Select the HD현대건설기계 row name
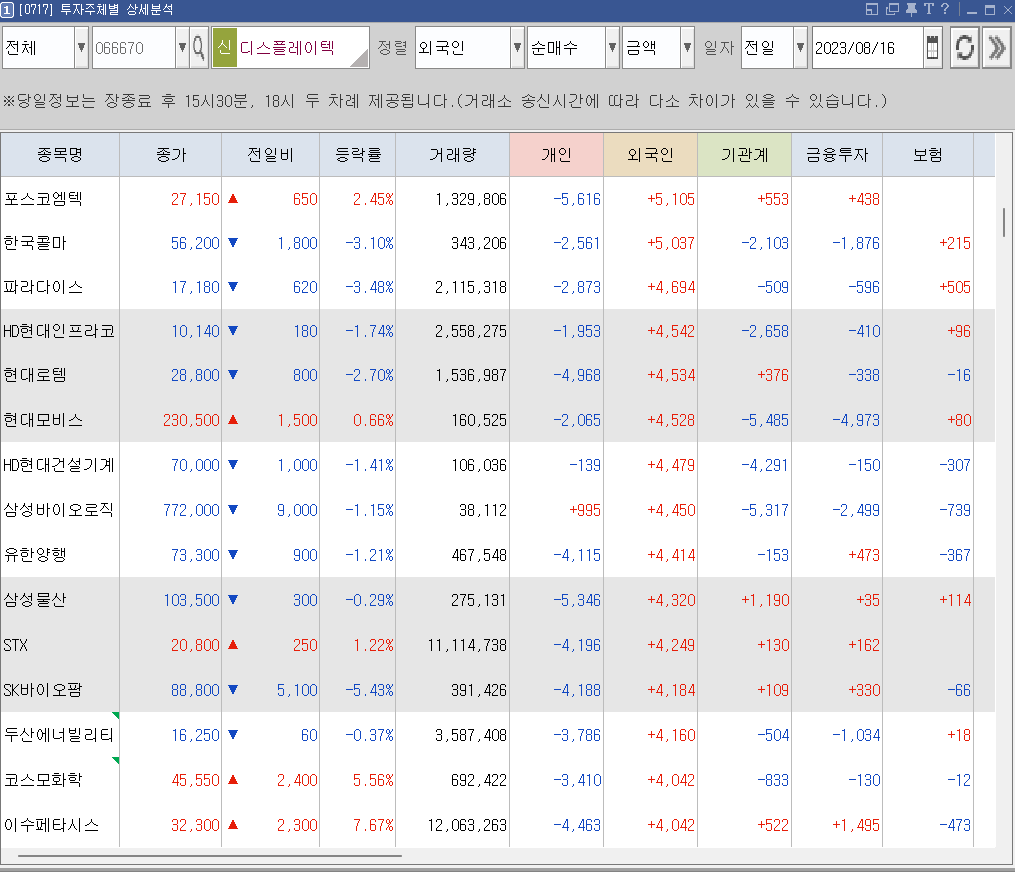This screenshot has width=1015, height=872. click(x=59, y=465)
